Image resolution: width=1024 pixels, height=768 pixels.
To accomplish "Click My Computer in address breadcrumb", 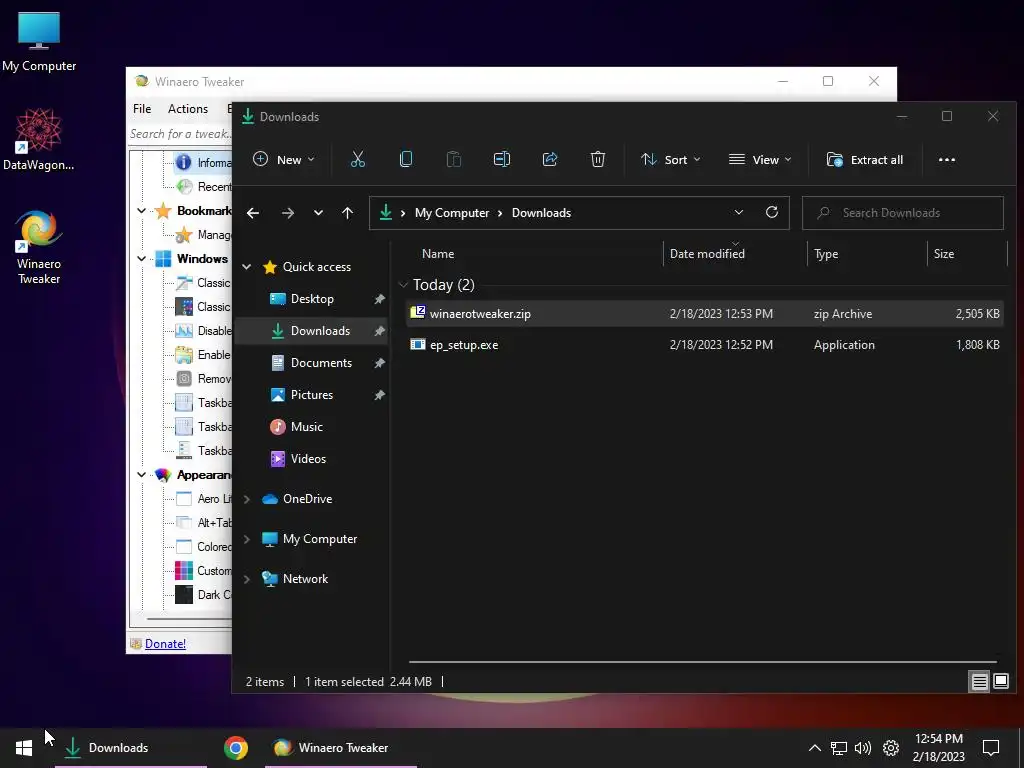I will 452,213.
